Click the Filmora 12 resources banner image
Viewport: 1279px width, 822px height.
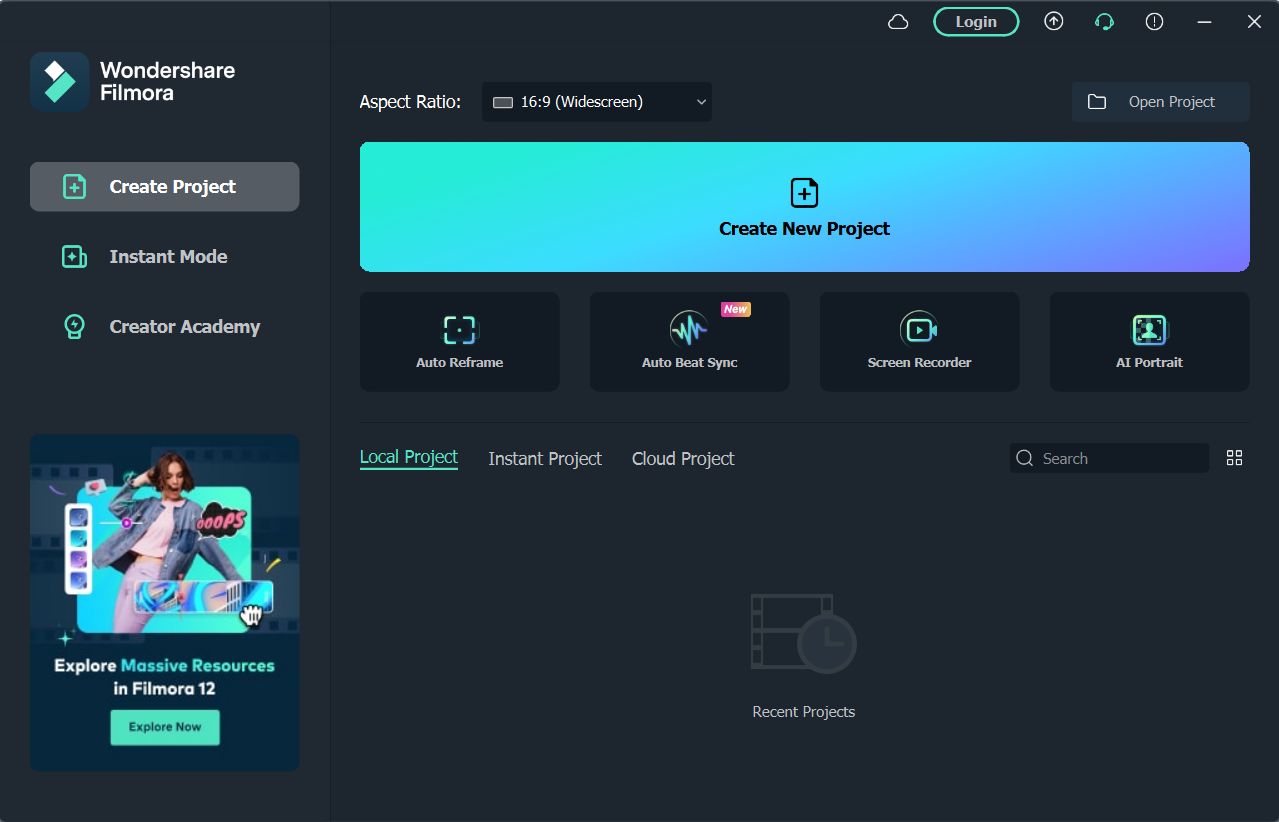165,603
